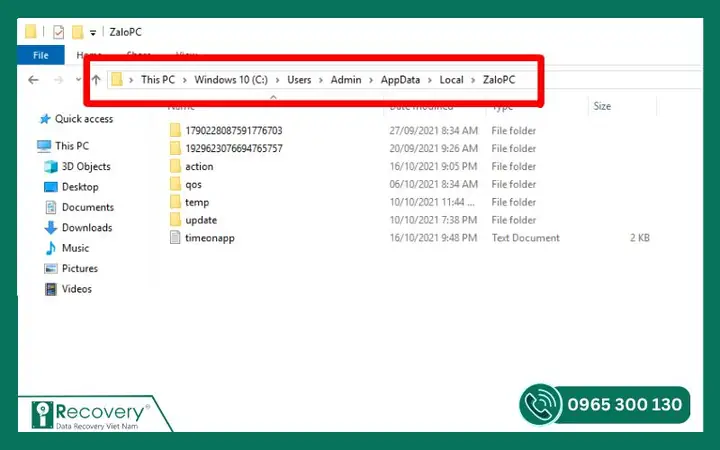Select folder 1790228087591776703
This screenshot has height=450, width=720.
pos(234,130)
